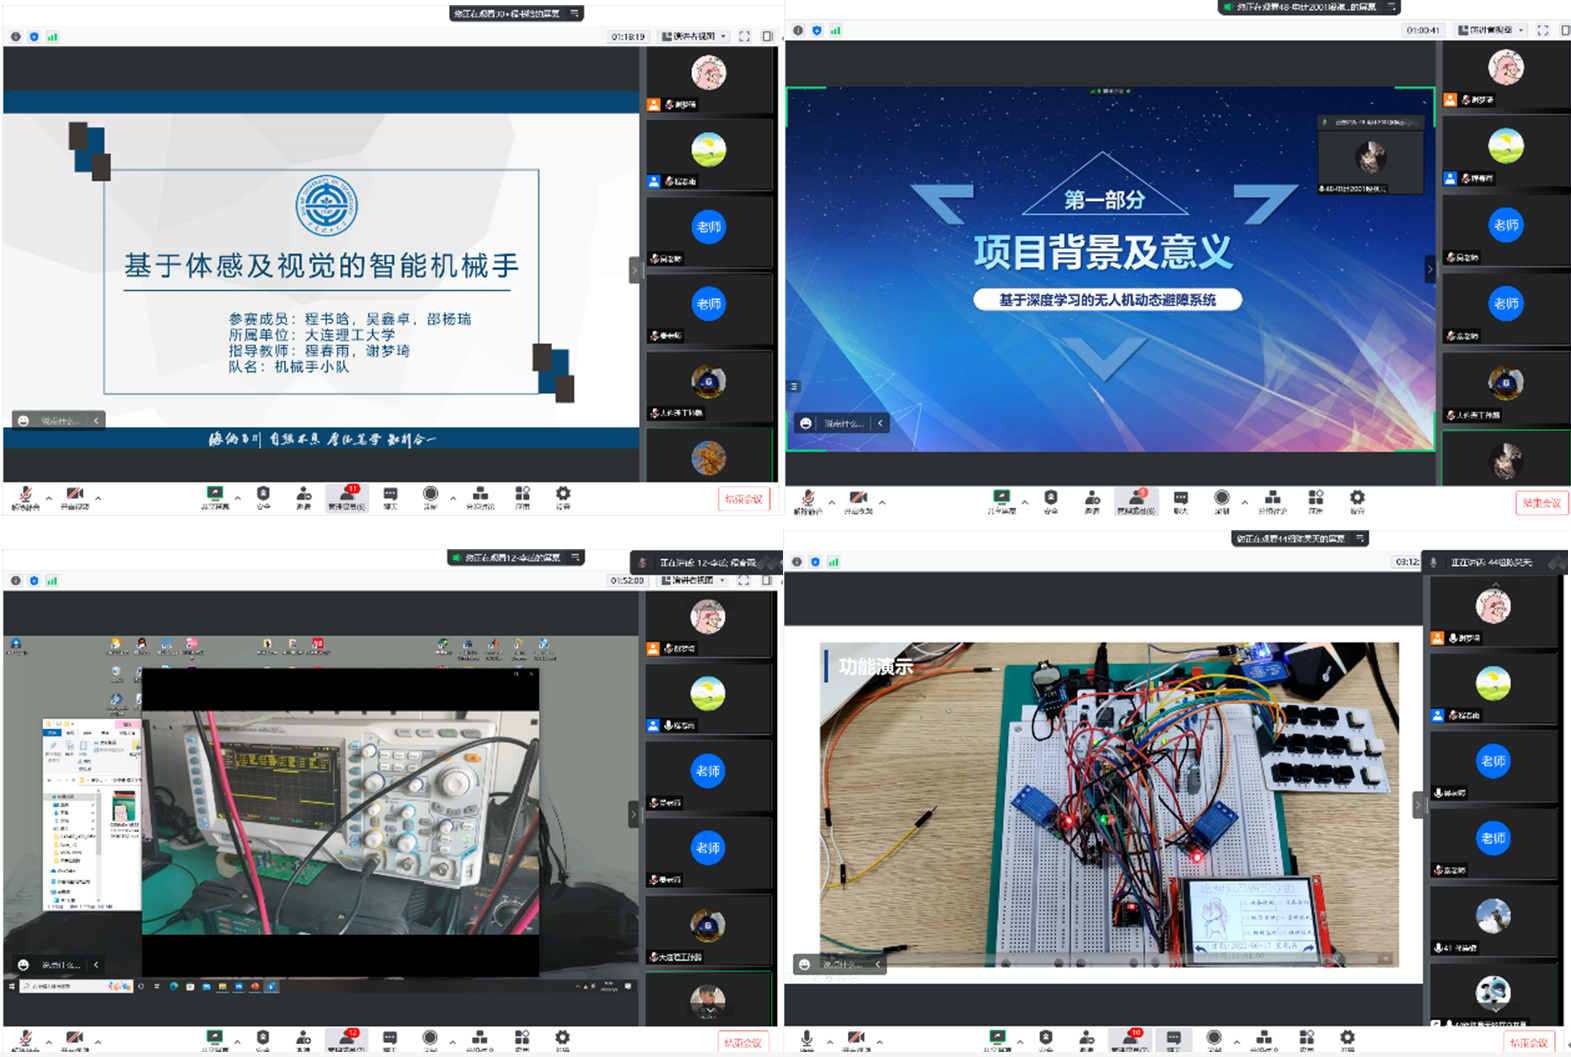
Task: Open Chat in the breadboard demo meeting toolbar
Action: coord(1173,1040)
